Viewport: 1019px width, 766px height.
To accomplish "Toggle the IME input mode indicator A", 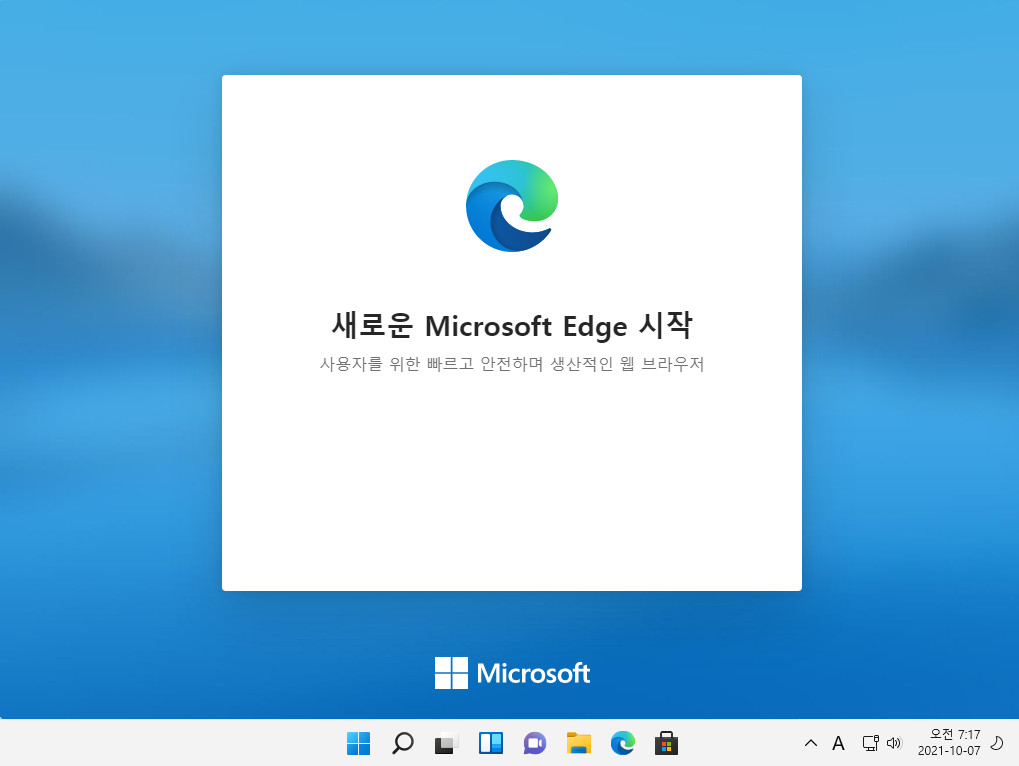I will click(x=838, y=743).
